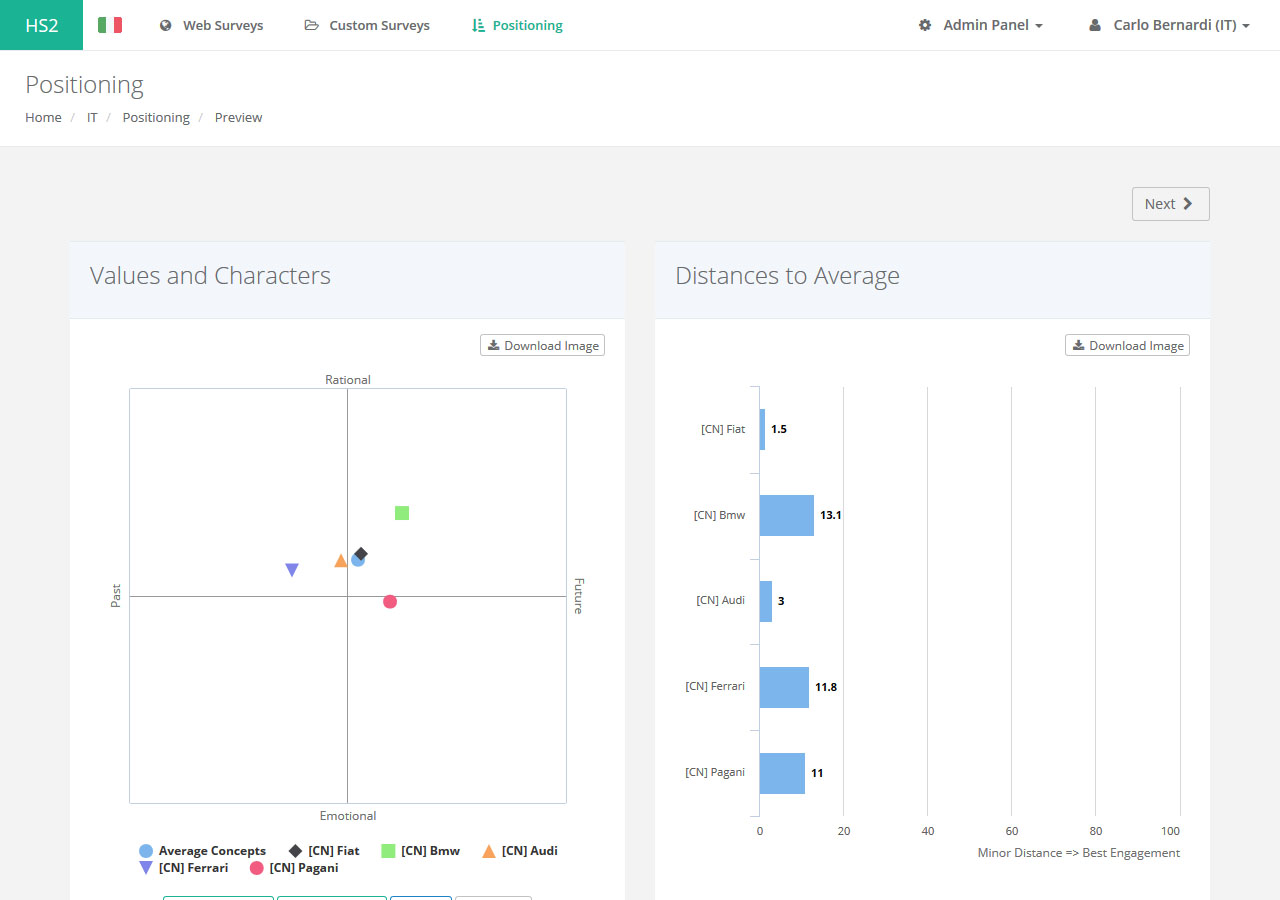The image size is (1280, 900).
Task: Download Values and Characters chart image
Action: [542, 345]
